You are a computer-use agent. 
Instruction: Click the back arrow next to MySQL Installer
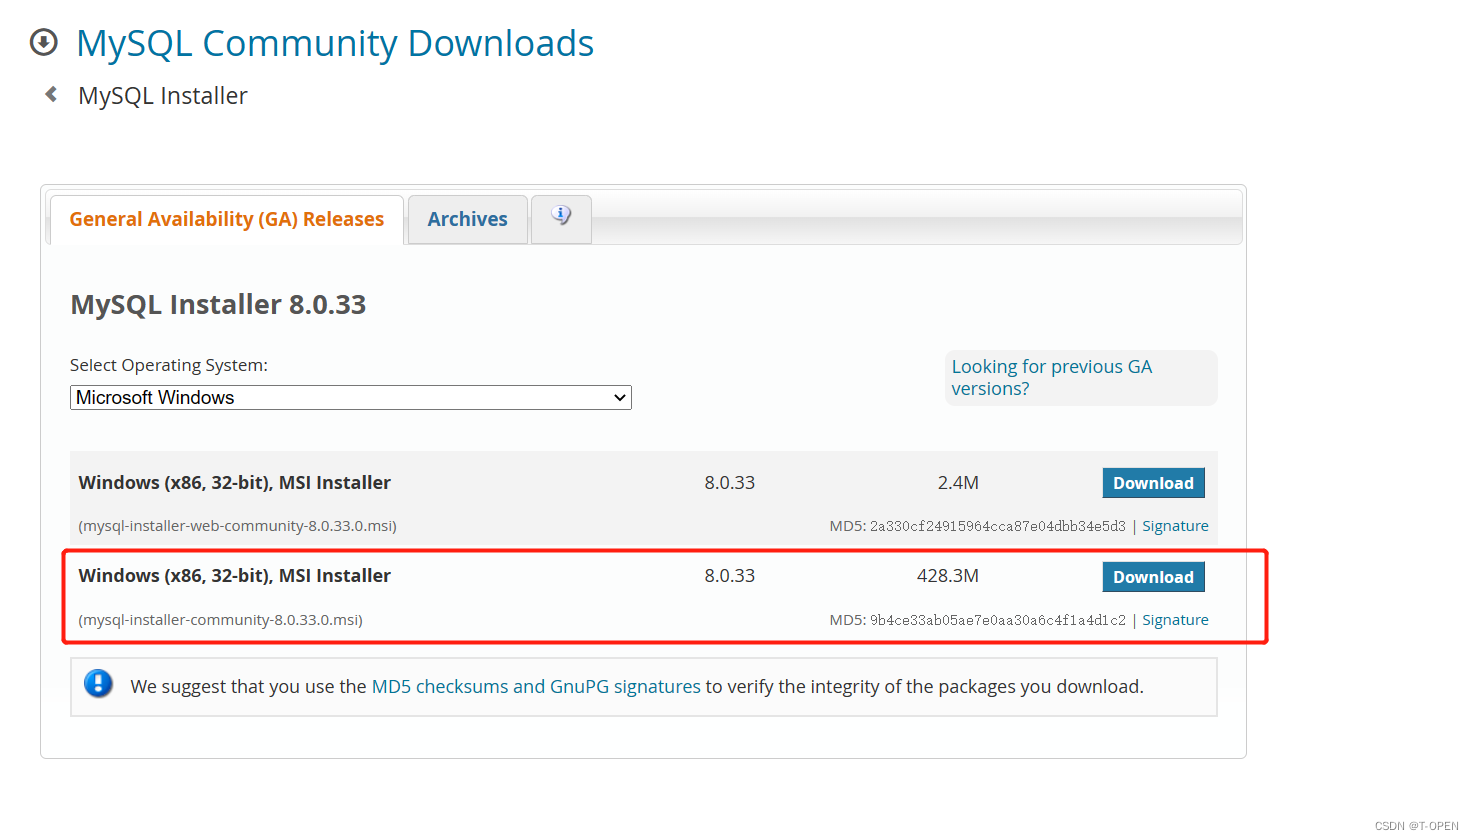coord(51,94)
